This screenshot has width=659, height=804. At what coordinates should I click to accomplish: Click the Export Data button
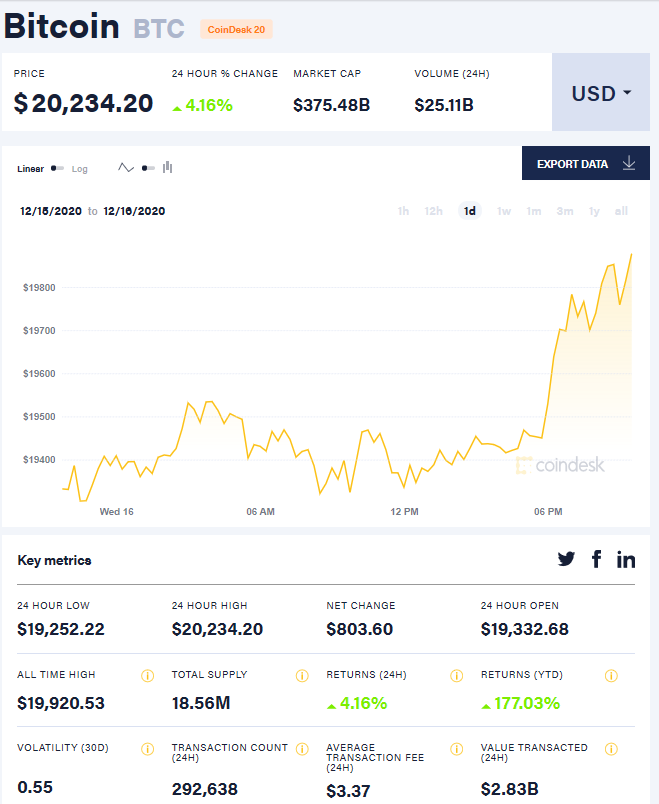pos(585,164)
